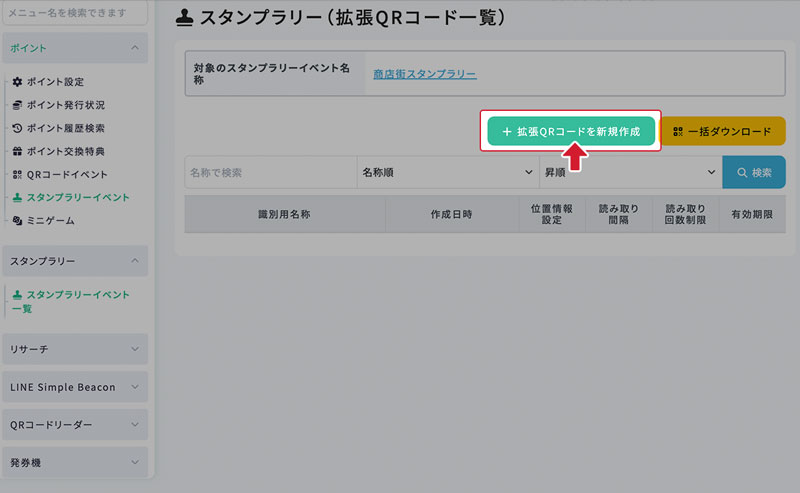Expand the リサーチ menu section
This screenshot has width=800, height=493.
coord(134,349)
